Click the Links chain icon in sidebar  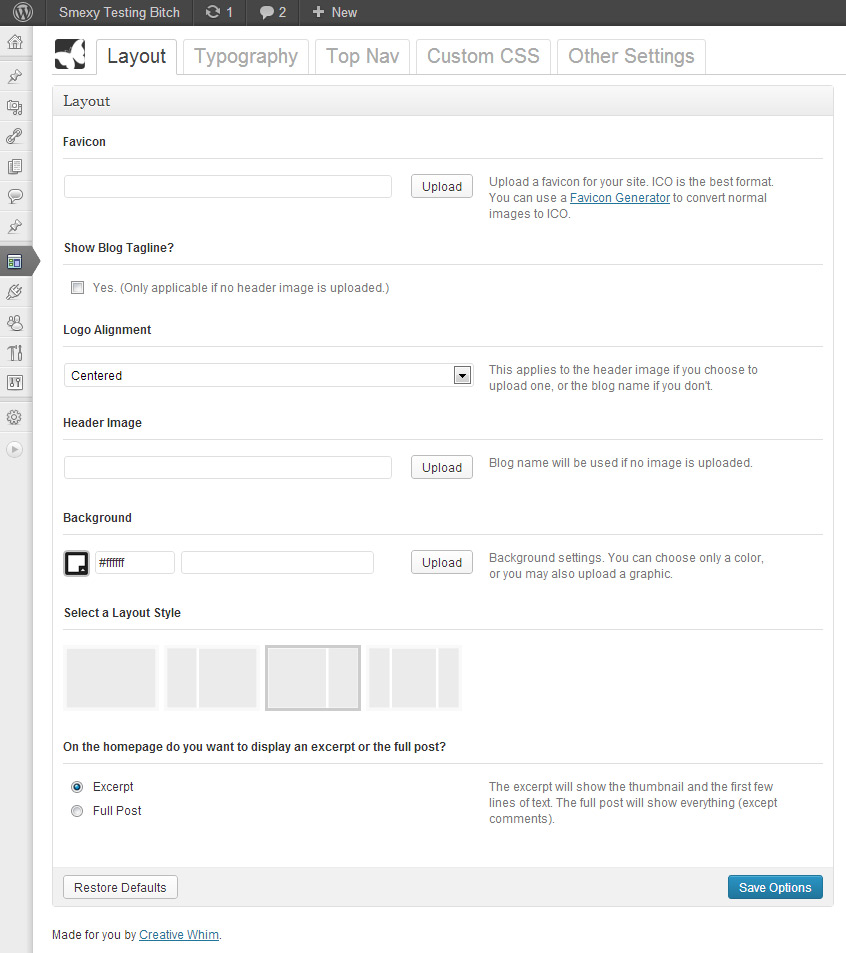tap(15, 137)
